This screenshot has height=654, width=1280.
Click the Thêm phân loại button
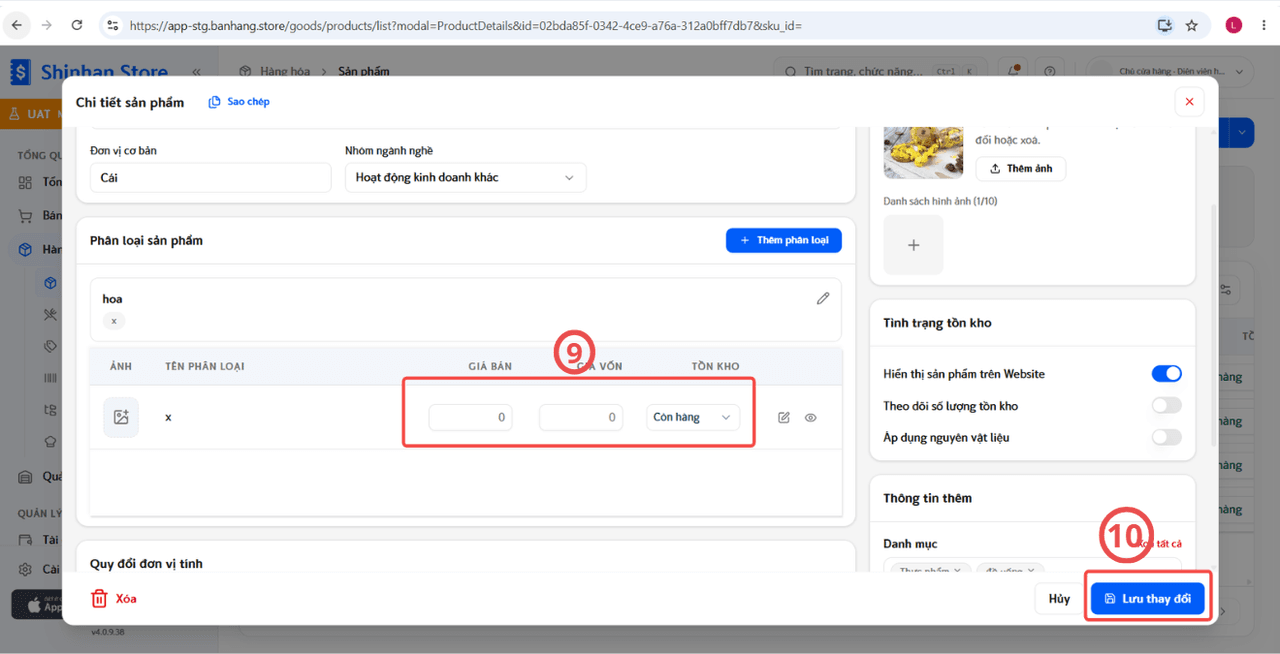tap(784, 240)
